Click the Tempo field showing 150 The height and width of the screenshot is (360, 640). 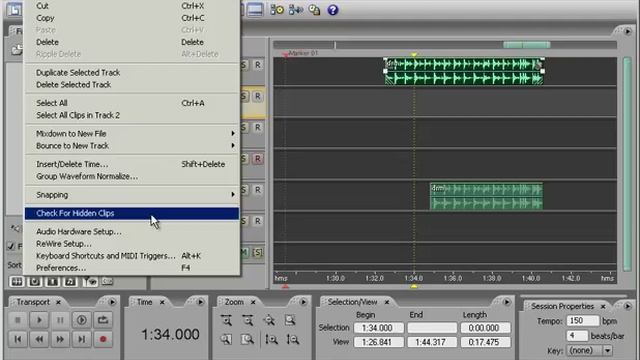coord(583,321)
